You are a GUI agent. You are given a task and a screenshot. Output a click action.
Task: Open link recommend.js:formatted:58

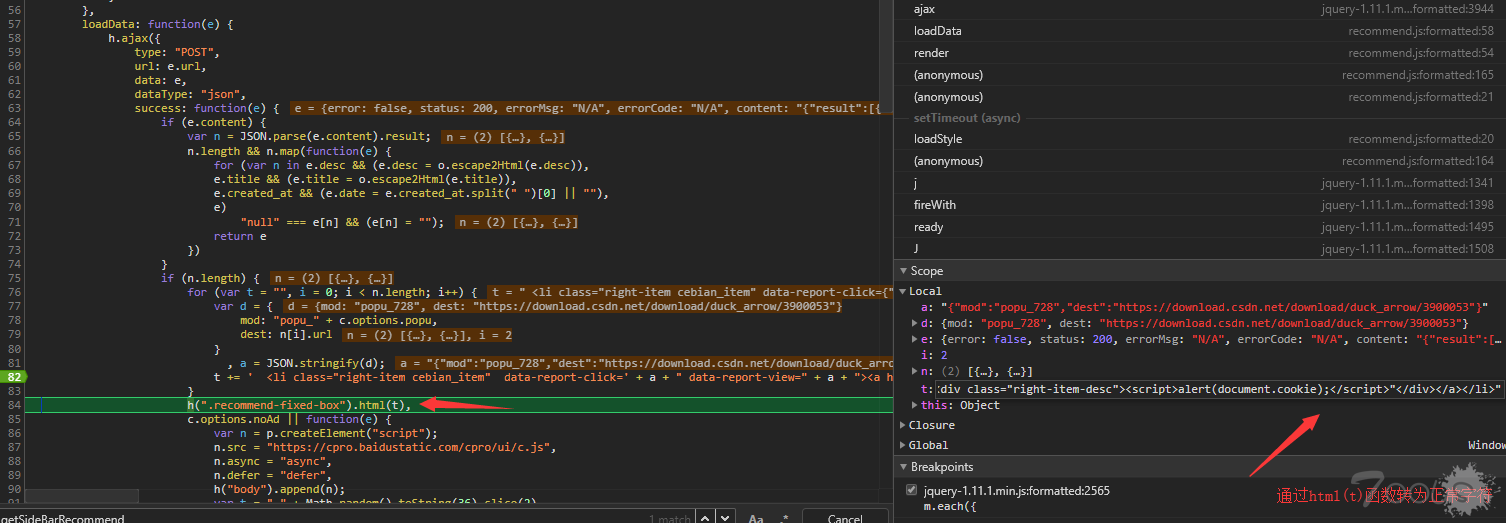click(x=1421, y=31)
